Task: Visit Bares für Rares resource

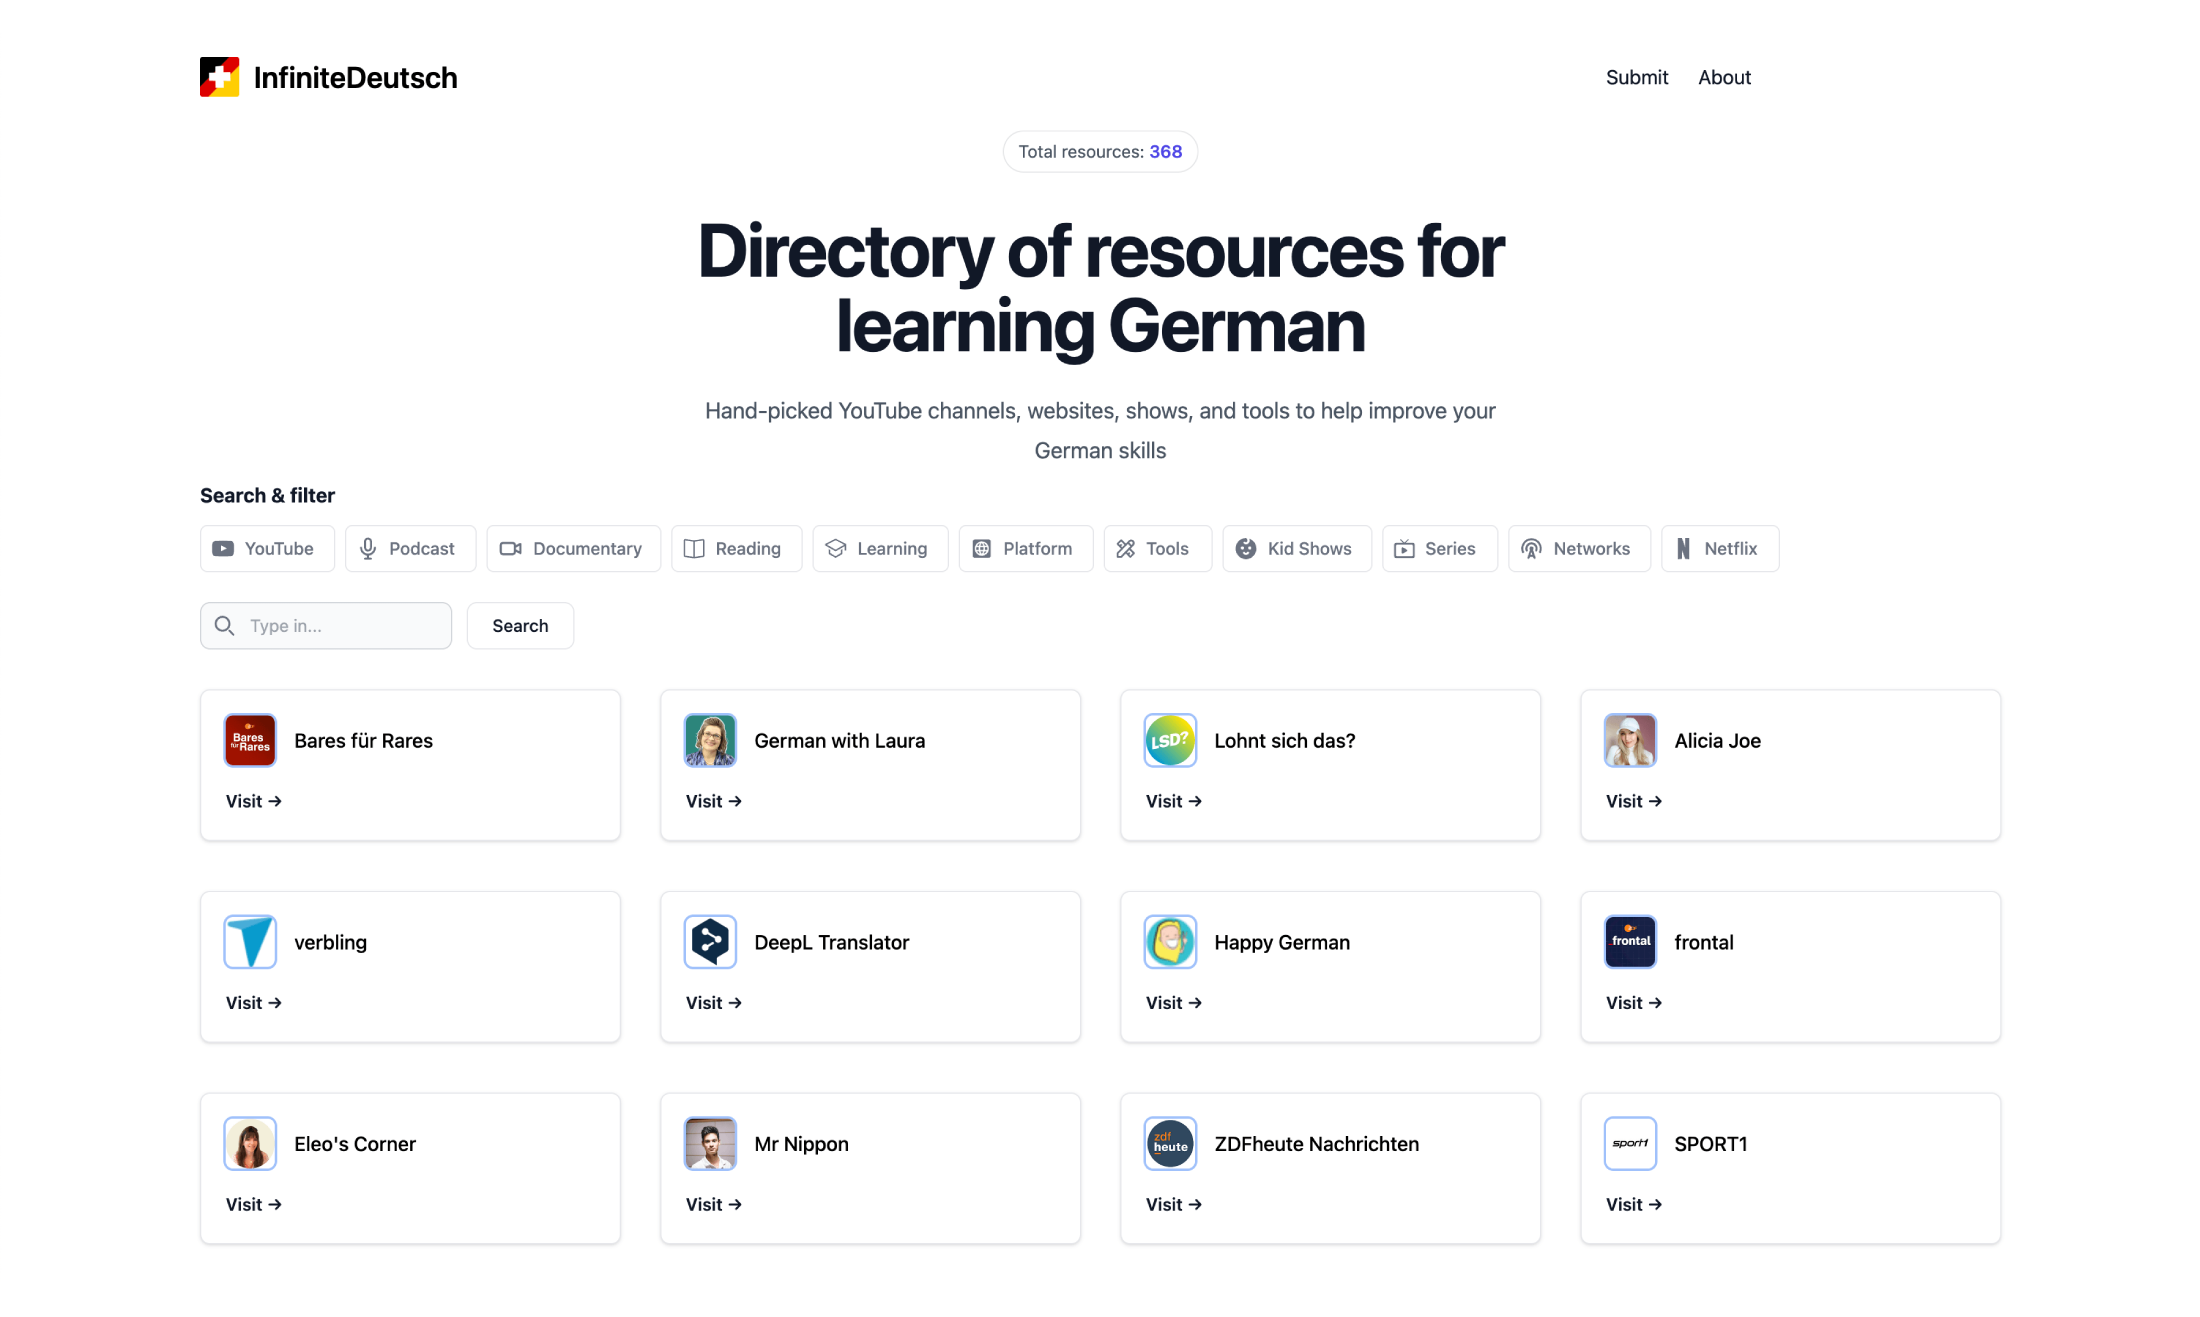Action: click(254, 801)
